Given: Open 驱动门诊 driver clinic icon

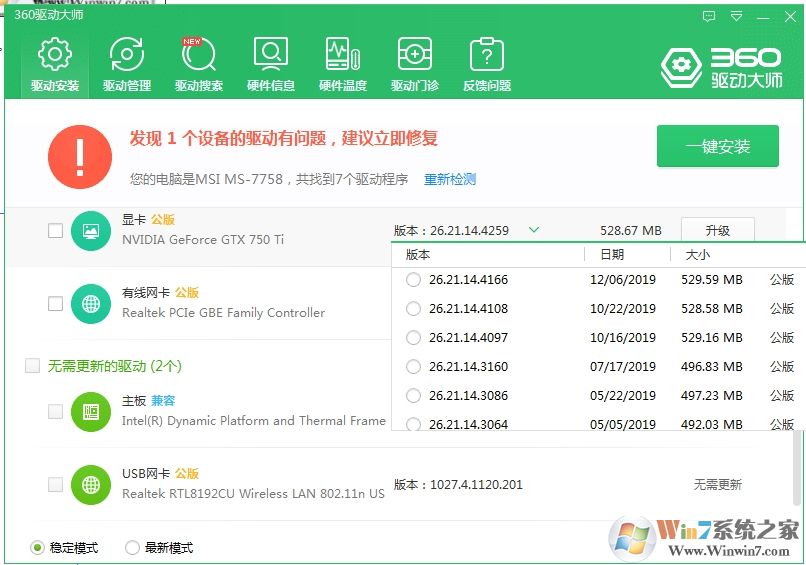Looking at the screenshot, I should (414, 64).
